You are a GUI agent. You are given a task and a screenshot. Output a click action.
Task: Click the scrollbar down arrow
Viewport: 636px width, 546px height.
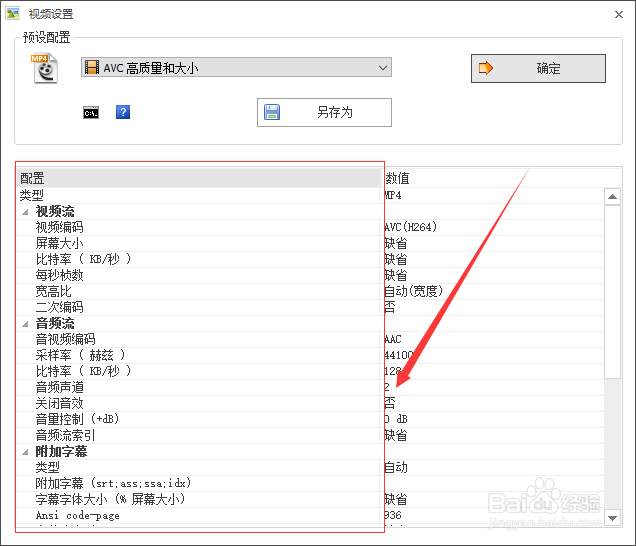coord(612,518)
